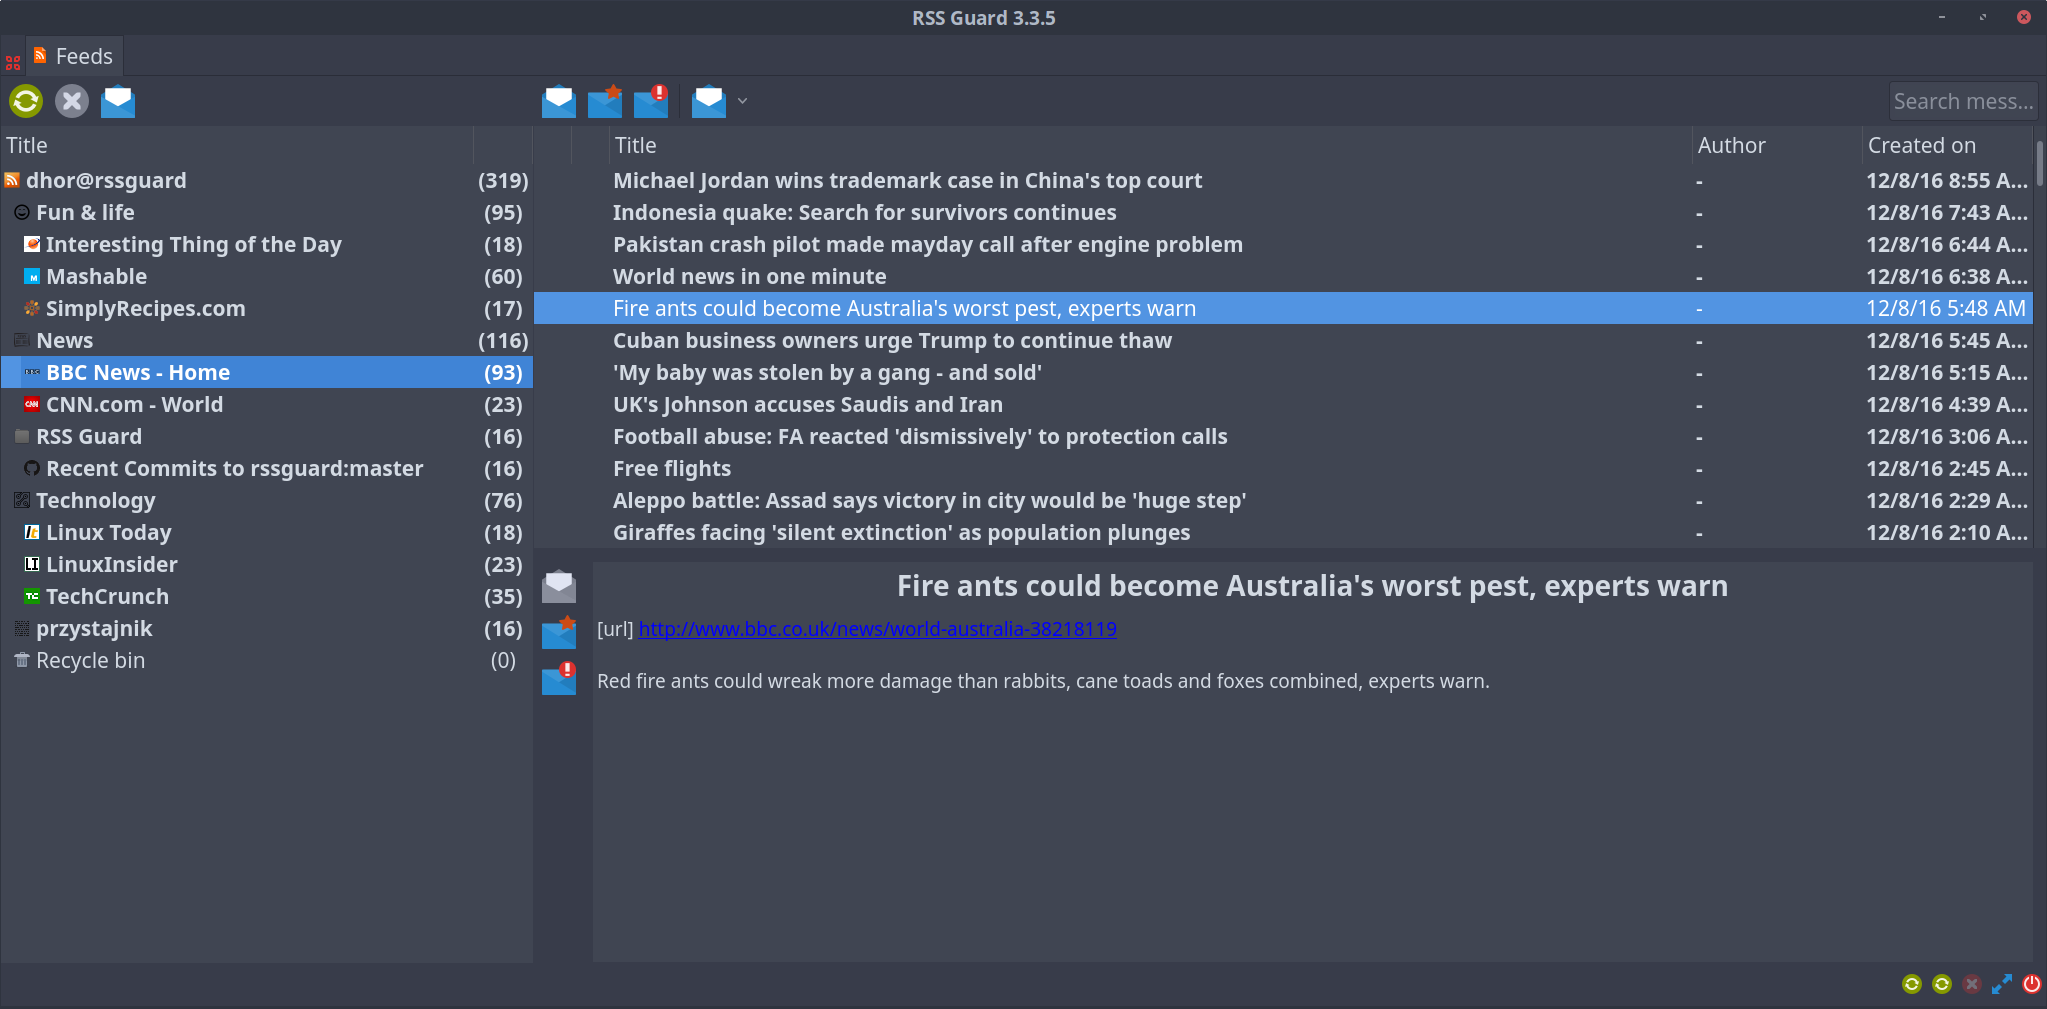The height and width of the screenshot is (1009, 2047).
Task: Open the Giraffes facing 'silent extinction' message
Action: coord(1283,532)
